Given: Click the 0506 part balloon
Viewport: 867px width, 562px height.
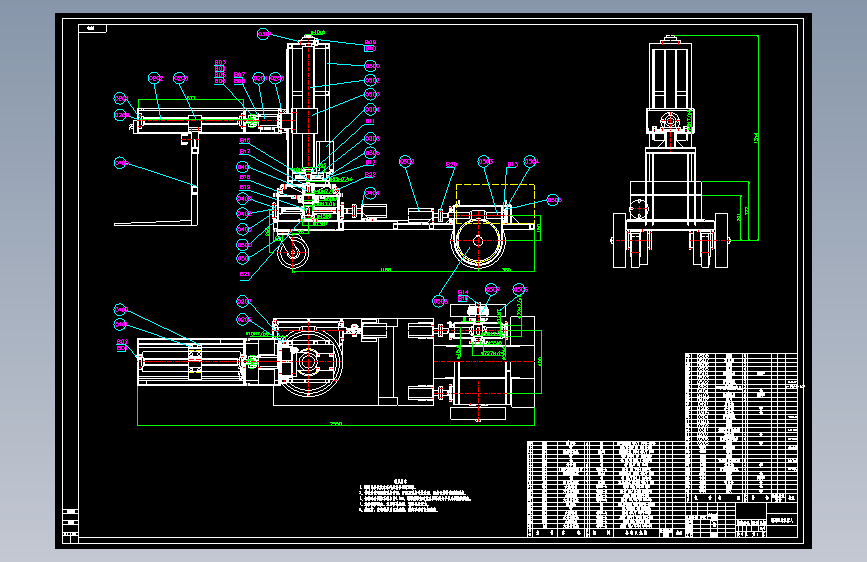Looking at the screenshot, I should pyautogui.click(x=520, y=289).
